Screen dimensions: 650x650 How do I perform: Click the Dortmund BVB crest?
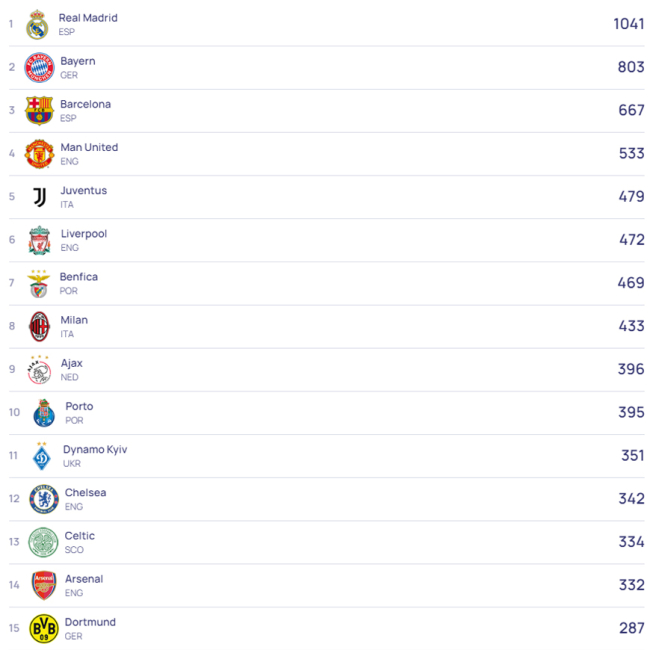[43, 629]
